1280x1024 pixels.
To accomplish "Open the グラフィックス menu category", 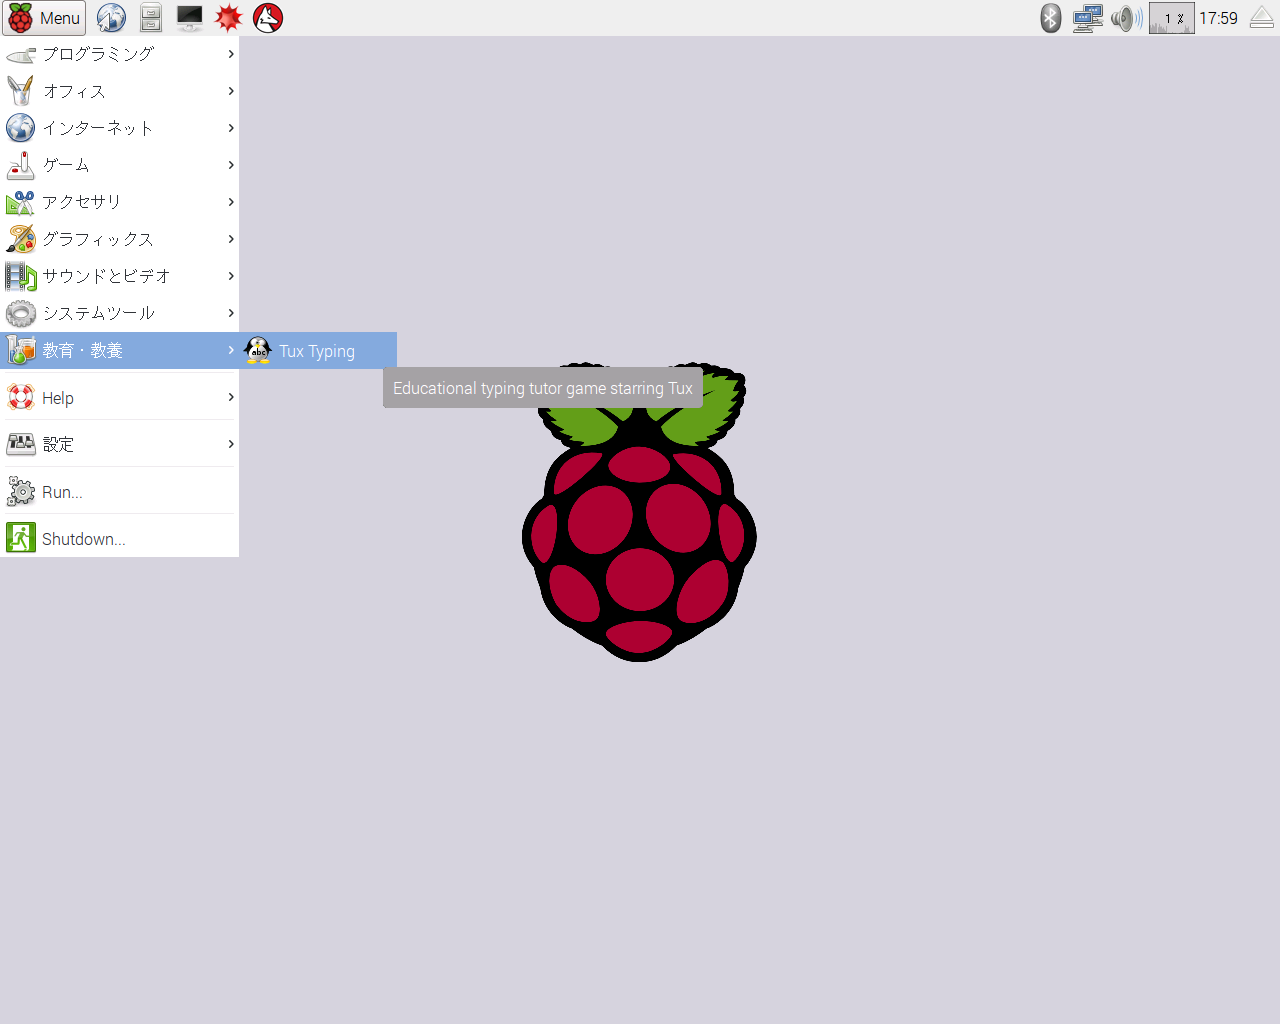I will tap(120, 239).
